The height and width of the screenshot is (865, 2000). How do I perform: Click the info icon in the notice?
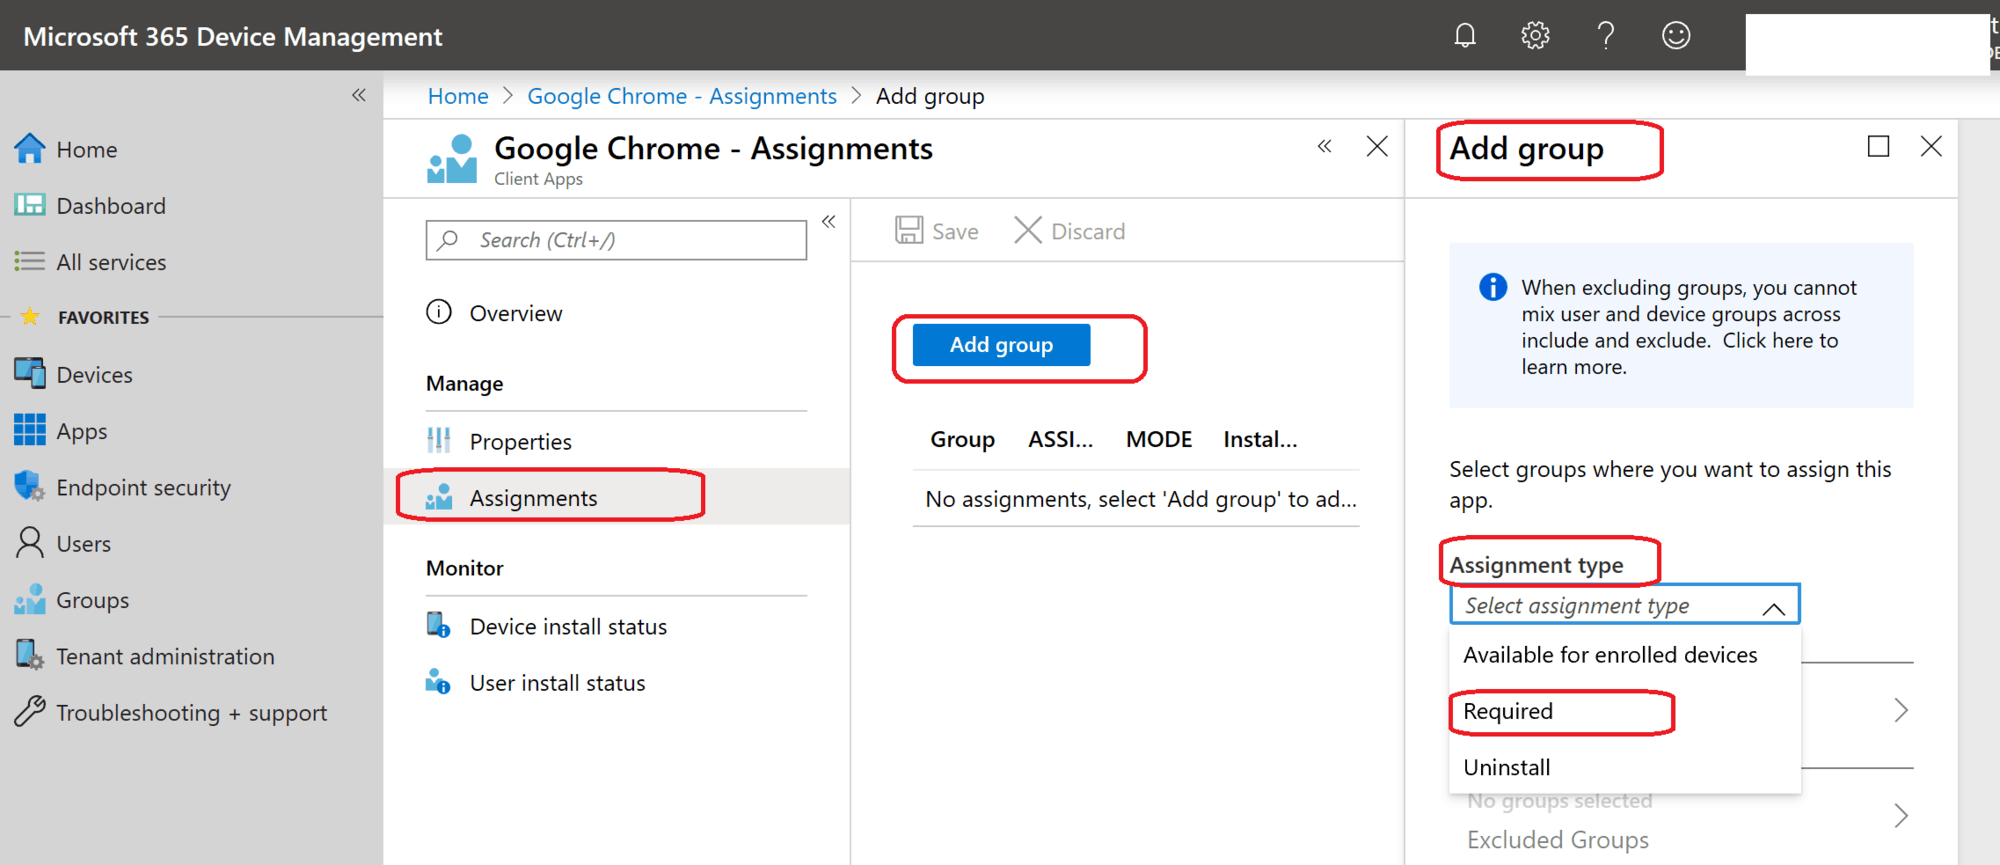1493,287
